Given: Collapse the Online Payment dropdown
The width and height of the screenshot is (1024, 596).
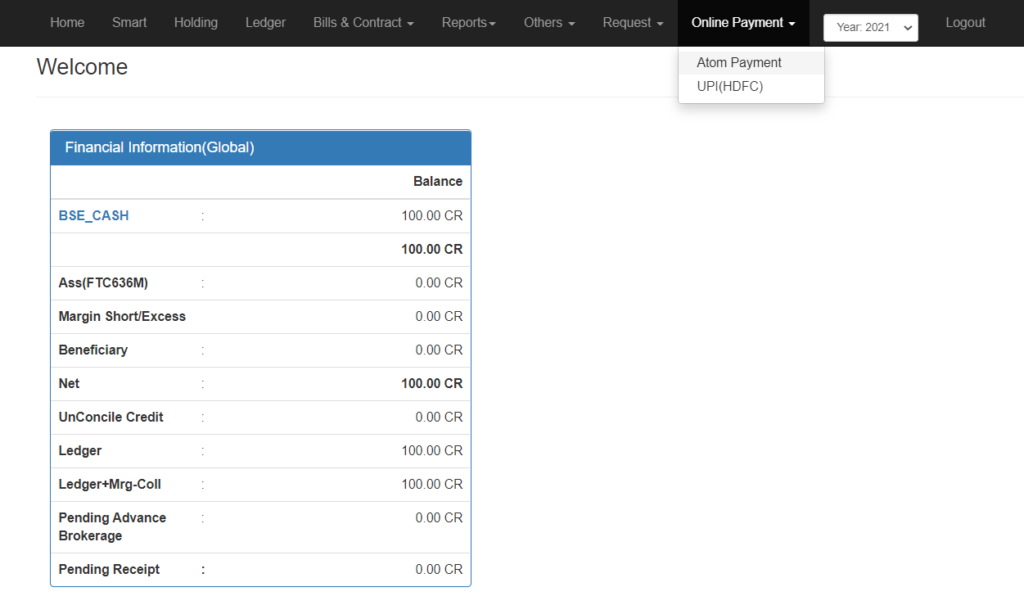Looking at the screenshot, I should 743,23.
